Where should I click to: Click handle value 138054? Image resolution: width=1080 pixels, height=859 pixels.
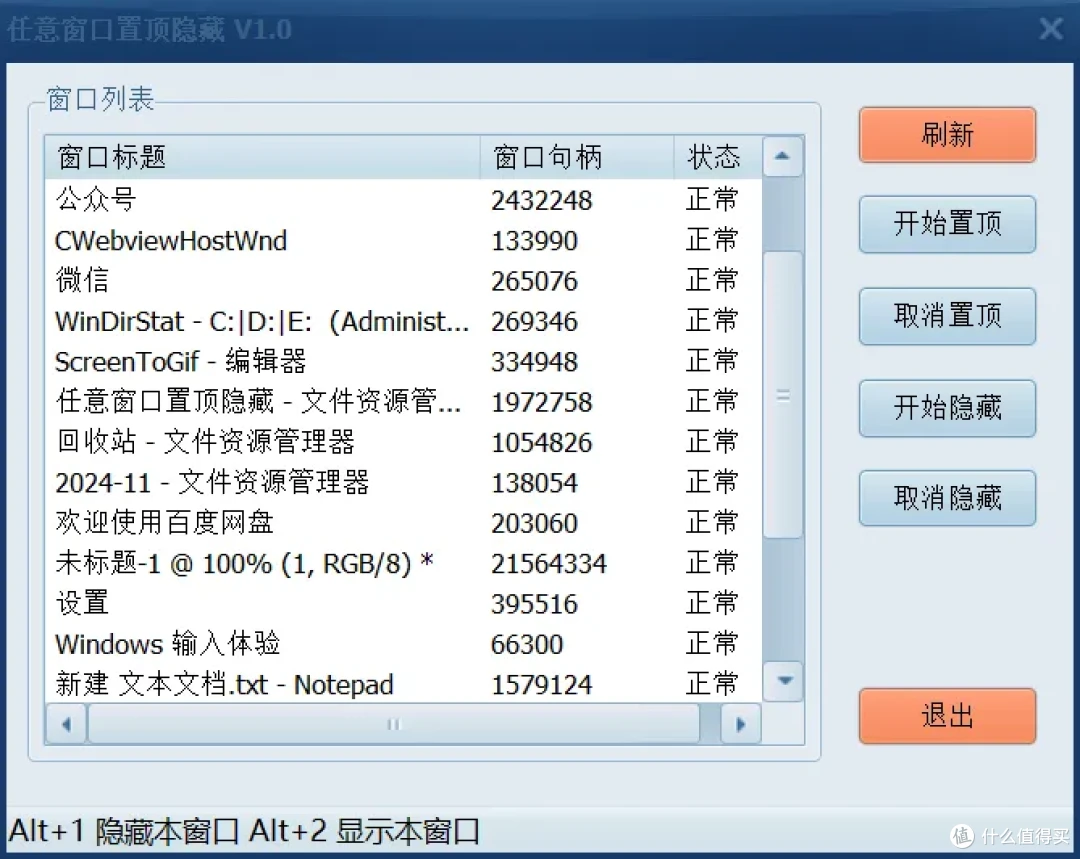pos(534,483)
